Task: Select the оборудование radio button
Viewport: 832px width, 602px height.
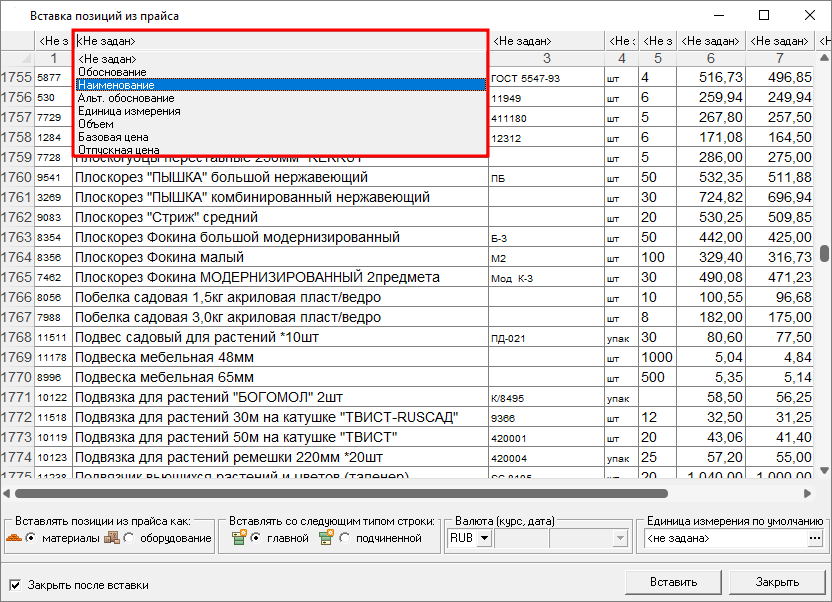Action: pyautogui.click(x=129, y=539)
